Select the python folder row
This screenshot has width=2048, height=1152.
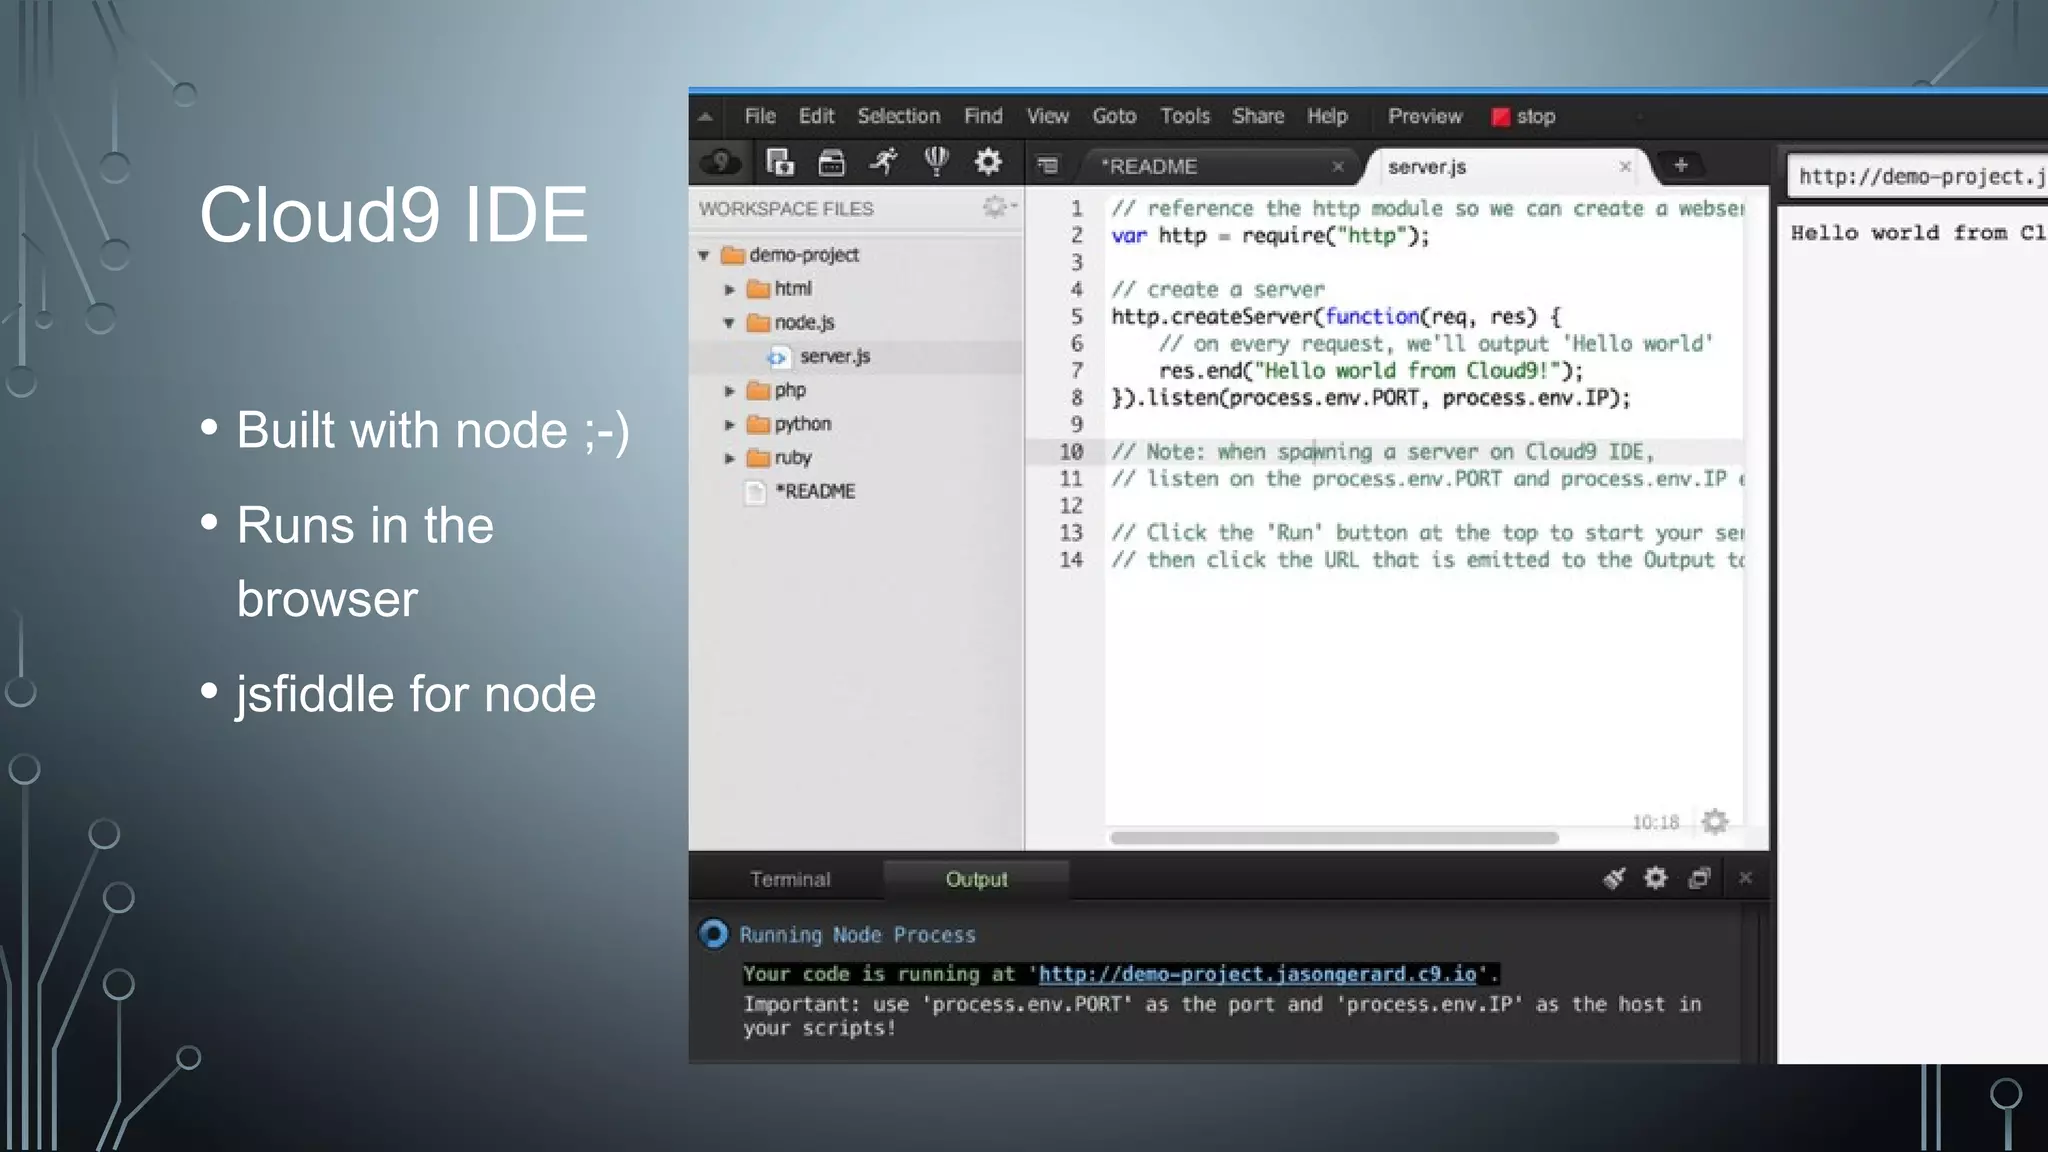pos(856,424)
